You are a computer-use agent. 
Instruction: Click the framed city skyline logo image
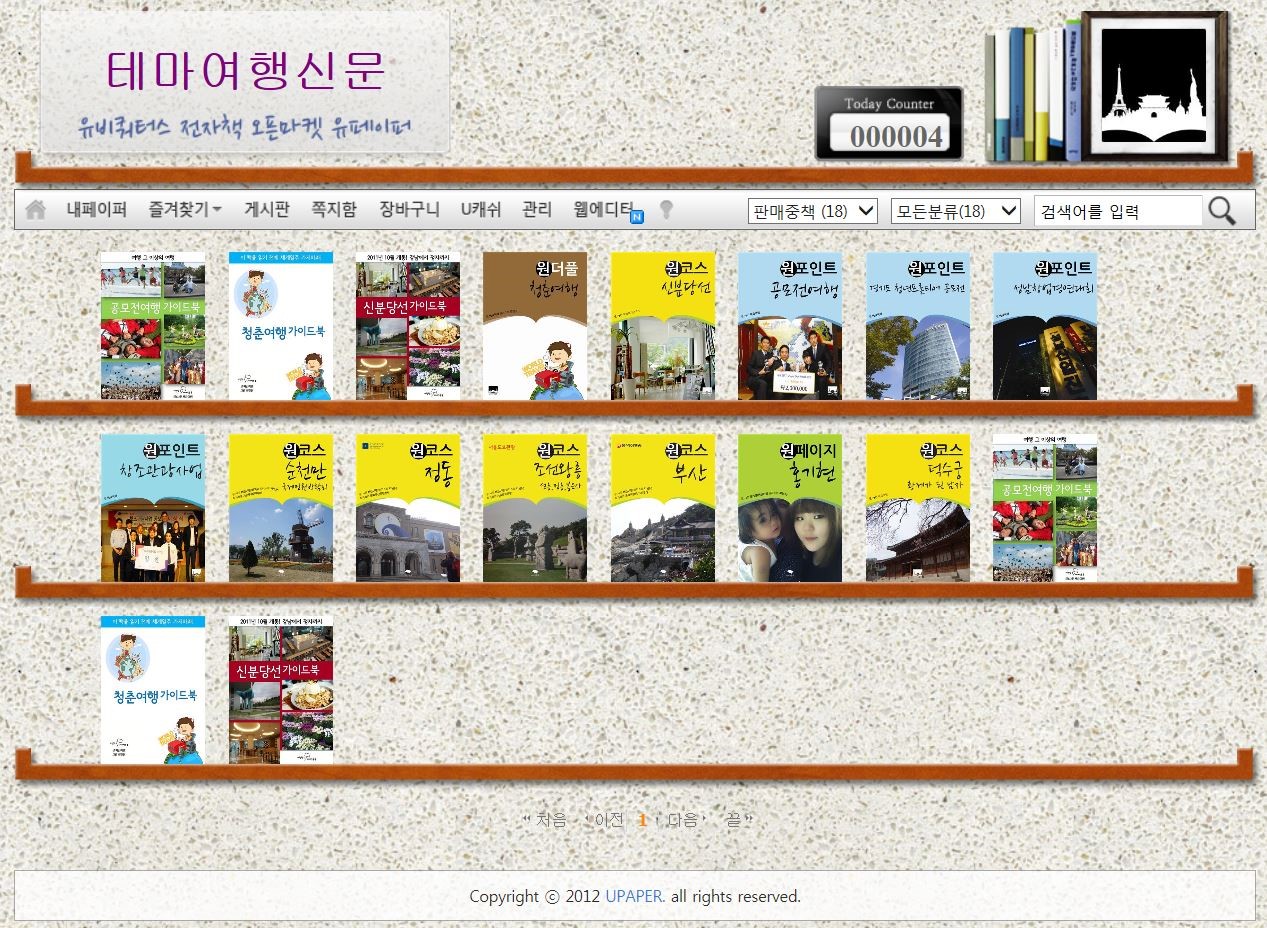[1153, 86]
